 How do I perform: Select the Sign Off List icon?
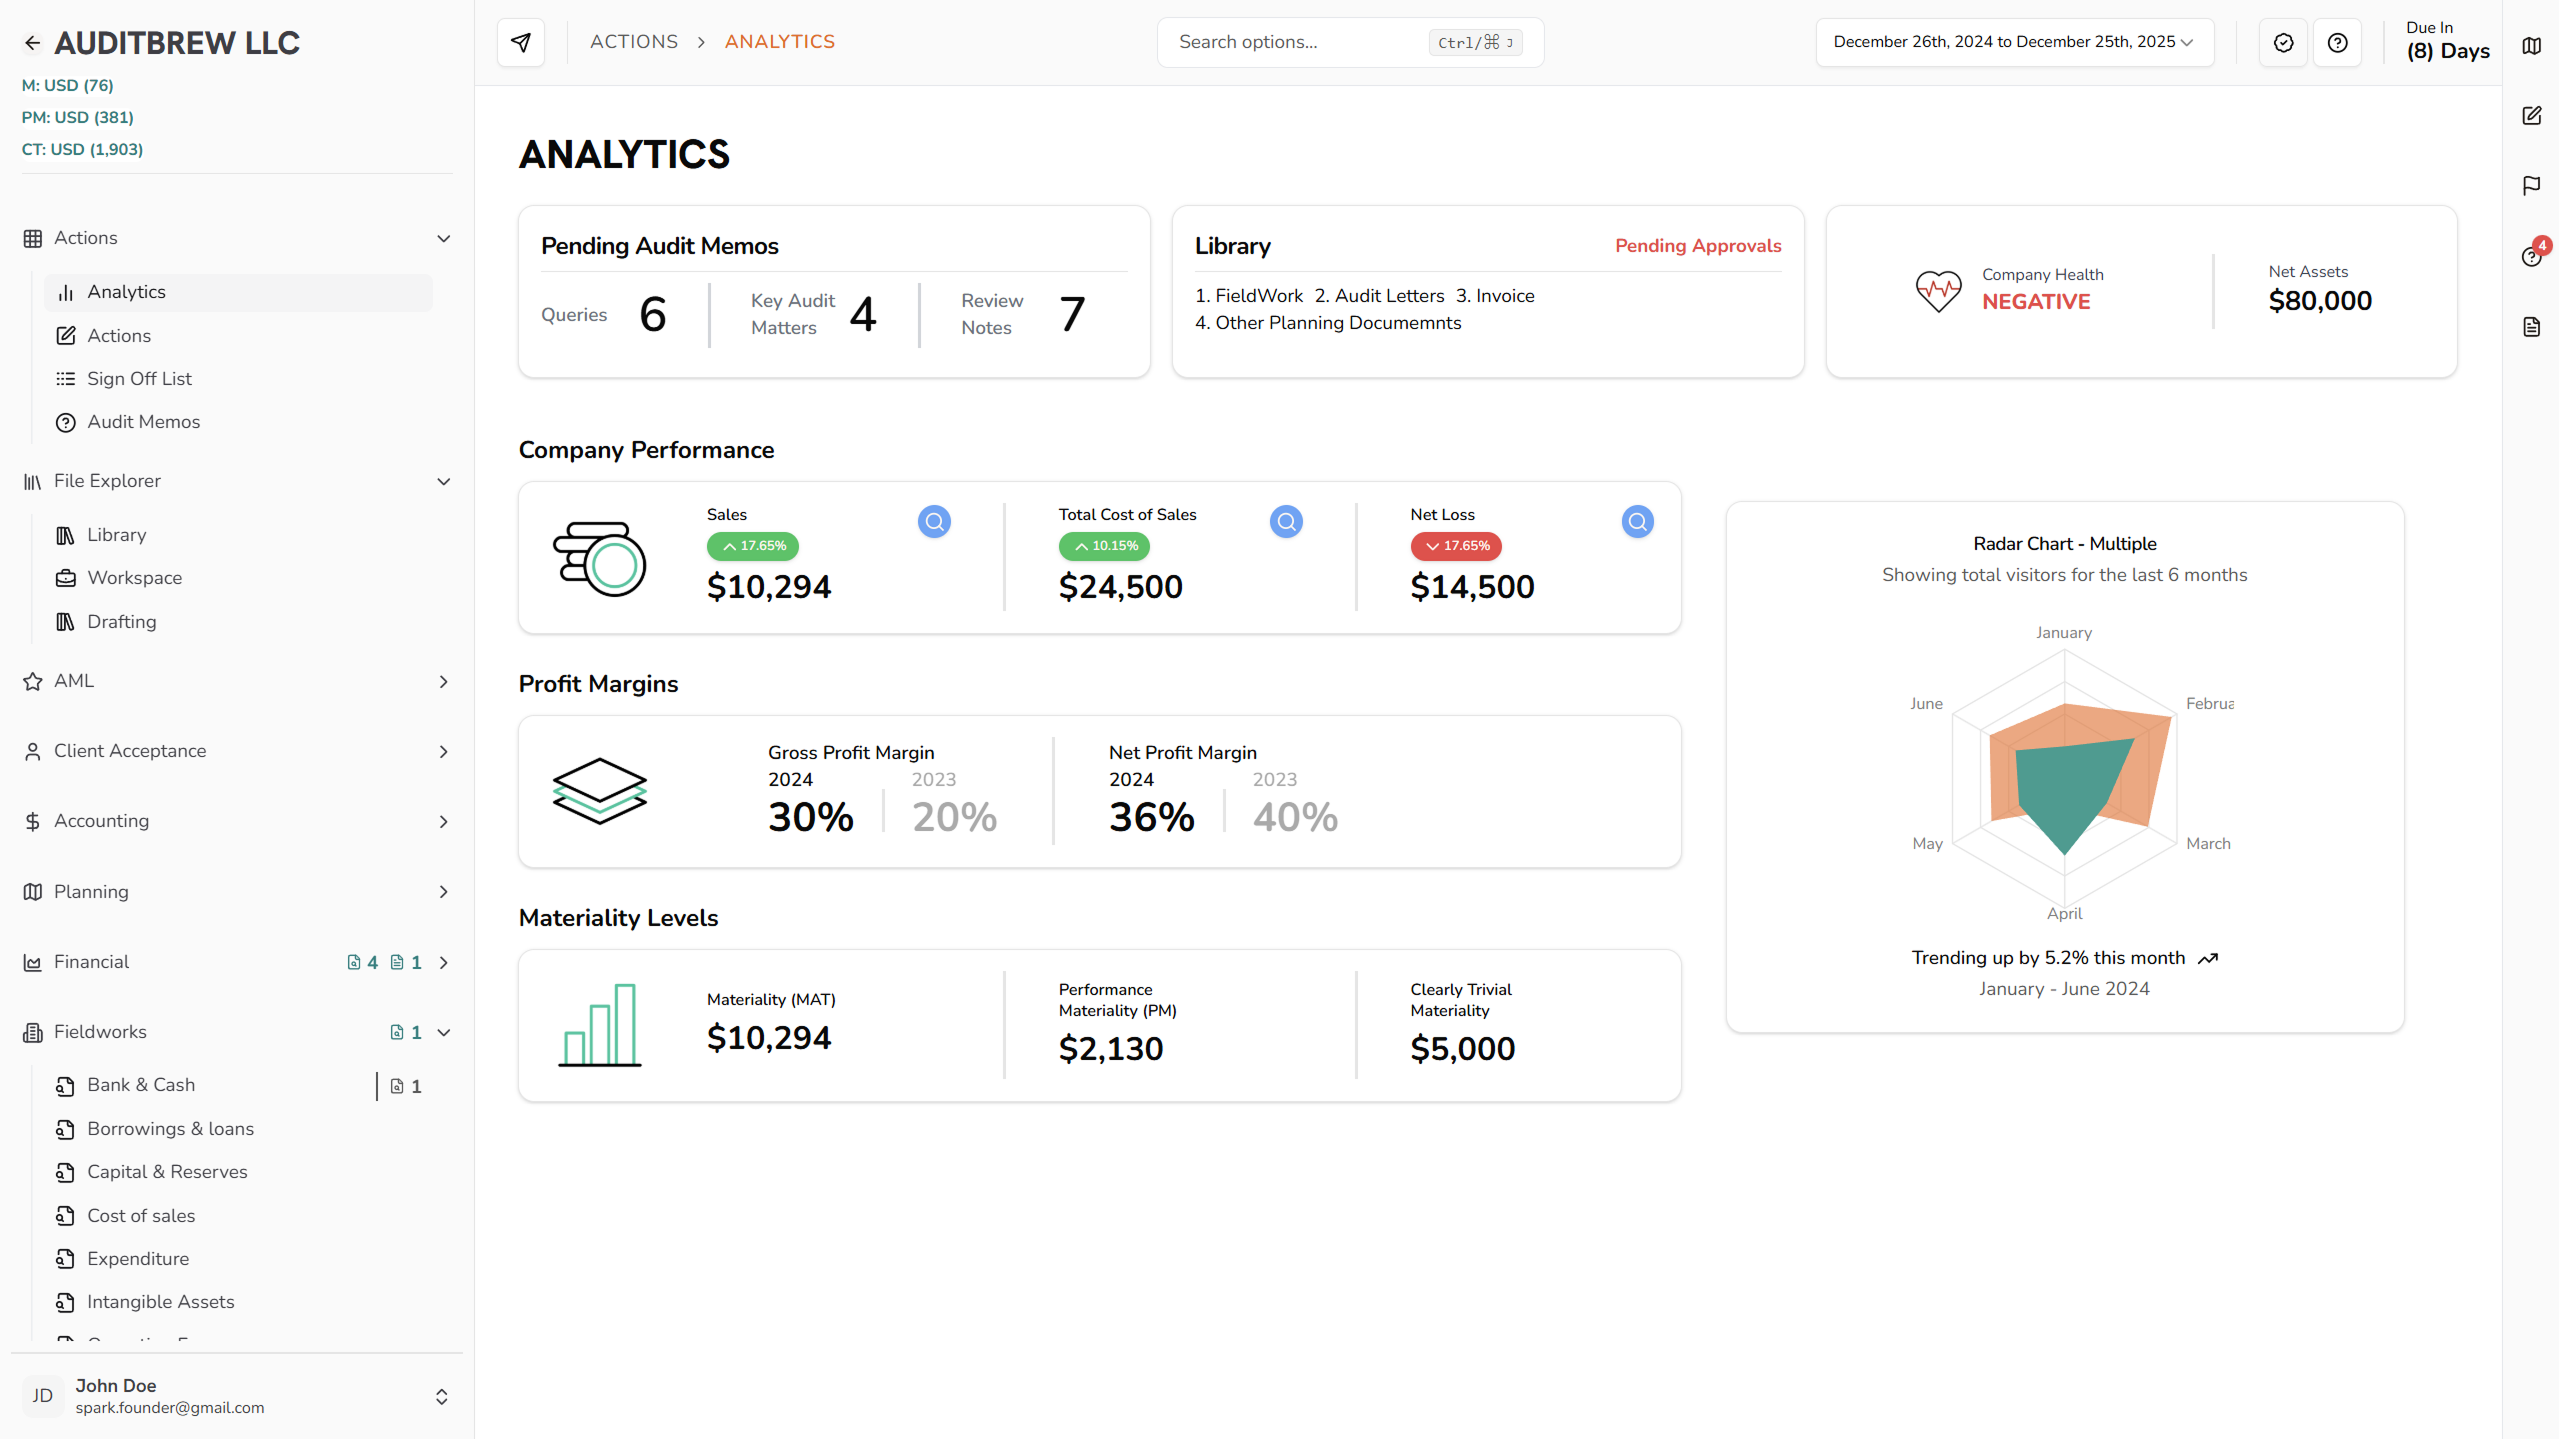(x=66, y=378)
